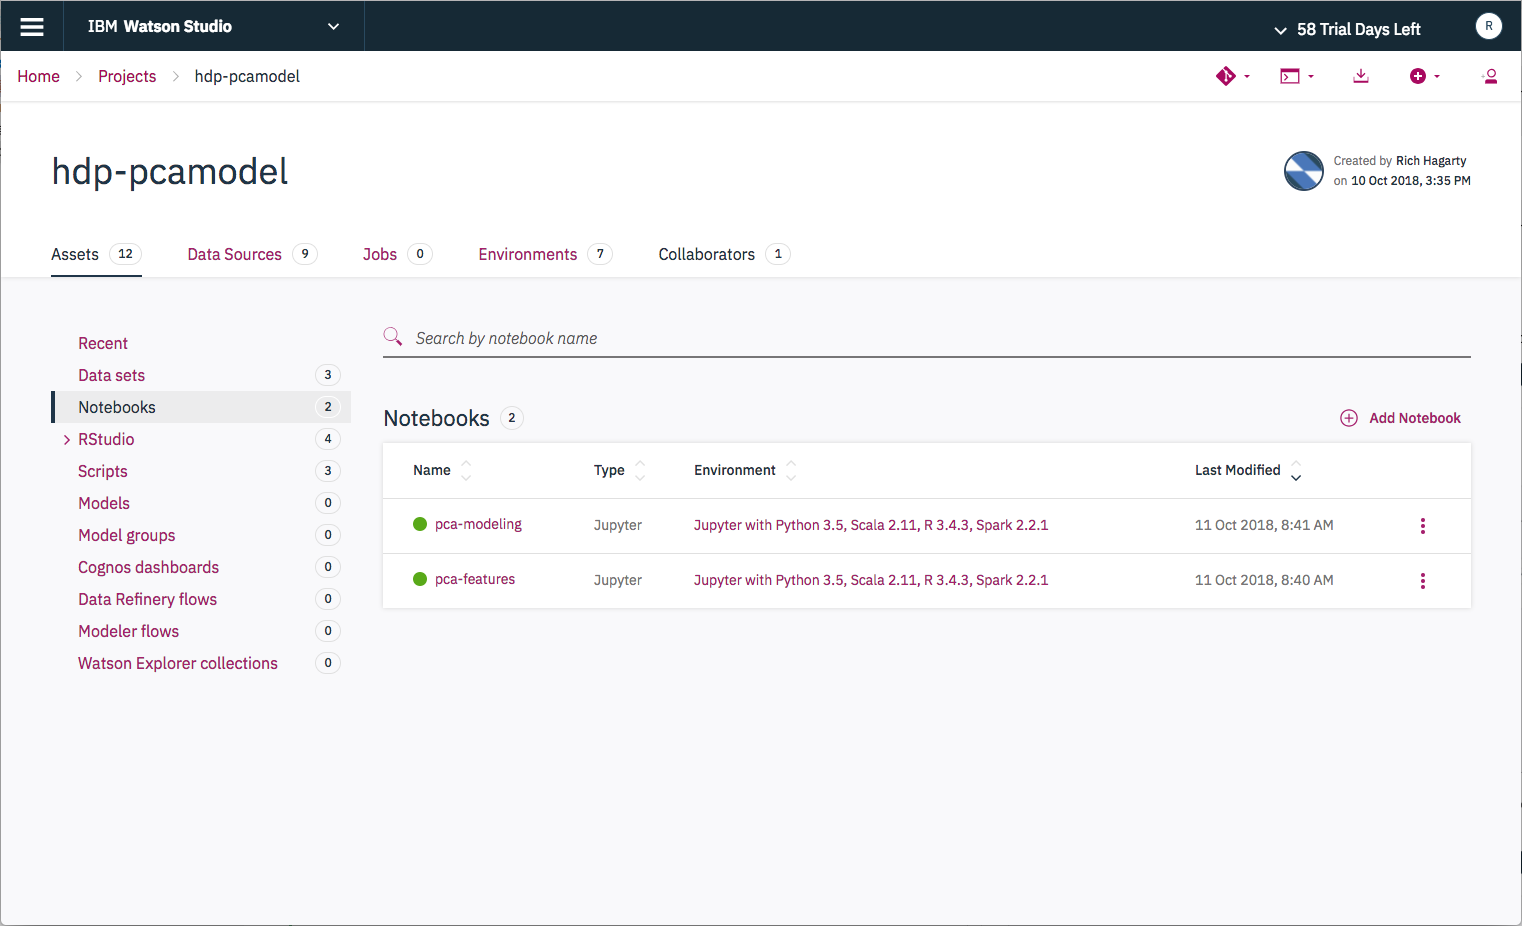
Task: Select Model groups in the sidebar
Action: 127,535
